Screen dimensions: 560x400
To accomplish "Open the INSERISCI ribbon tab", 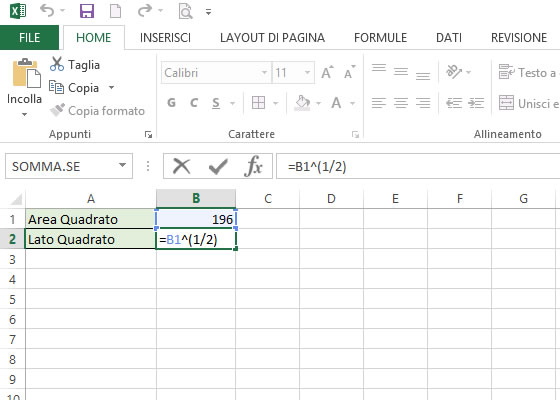I will 165,38.
